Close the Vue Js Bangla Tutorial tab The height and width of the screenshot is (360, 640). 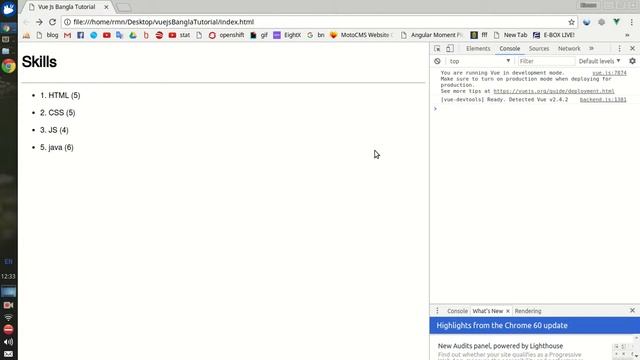(106, 7)
